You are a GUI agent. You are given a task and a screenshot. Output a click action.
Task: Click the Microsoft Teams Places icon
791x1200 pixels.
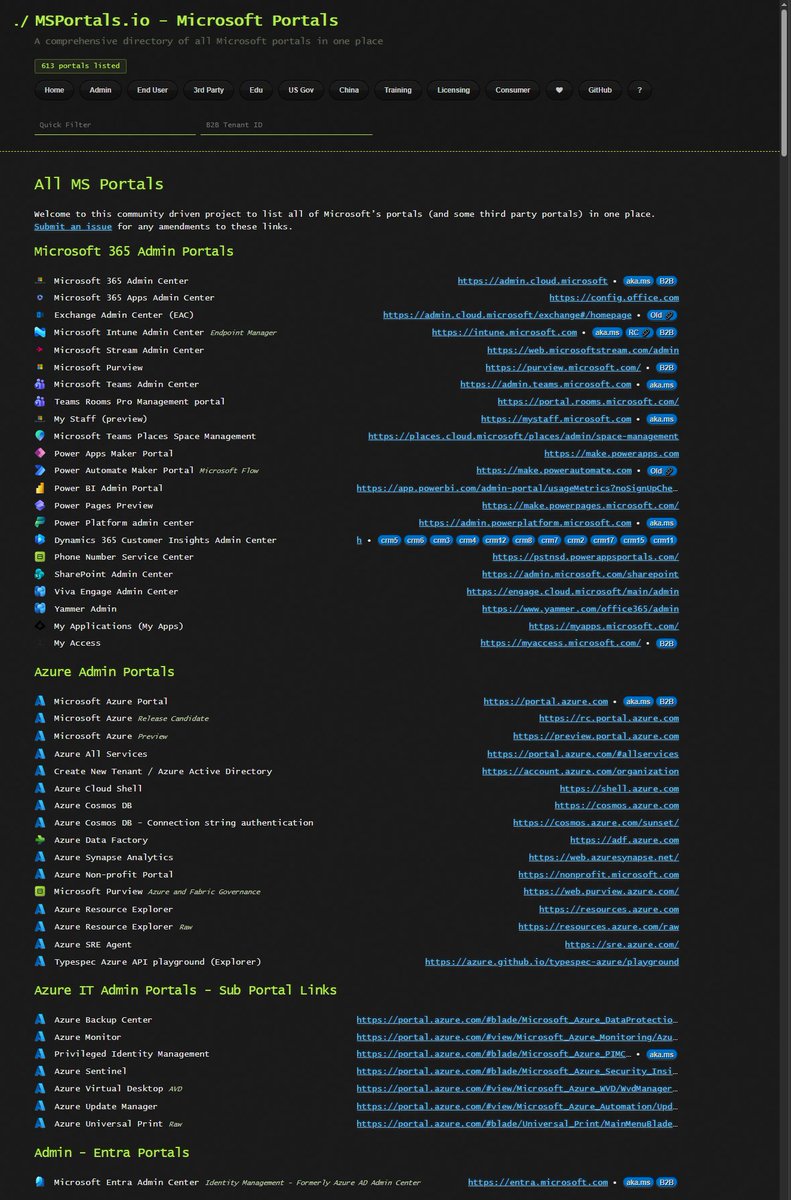[40, 436]
